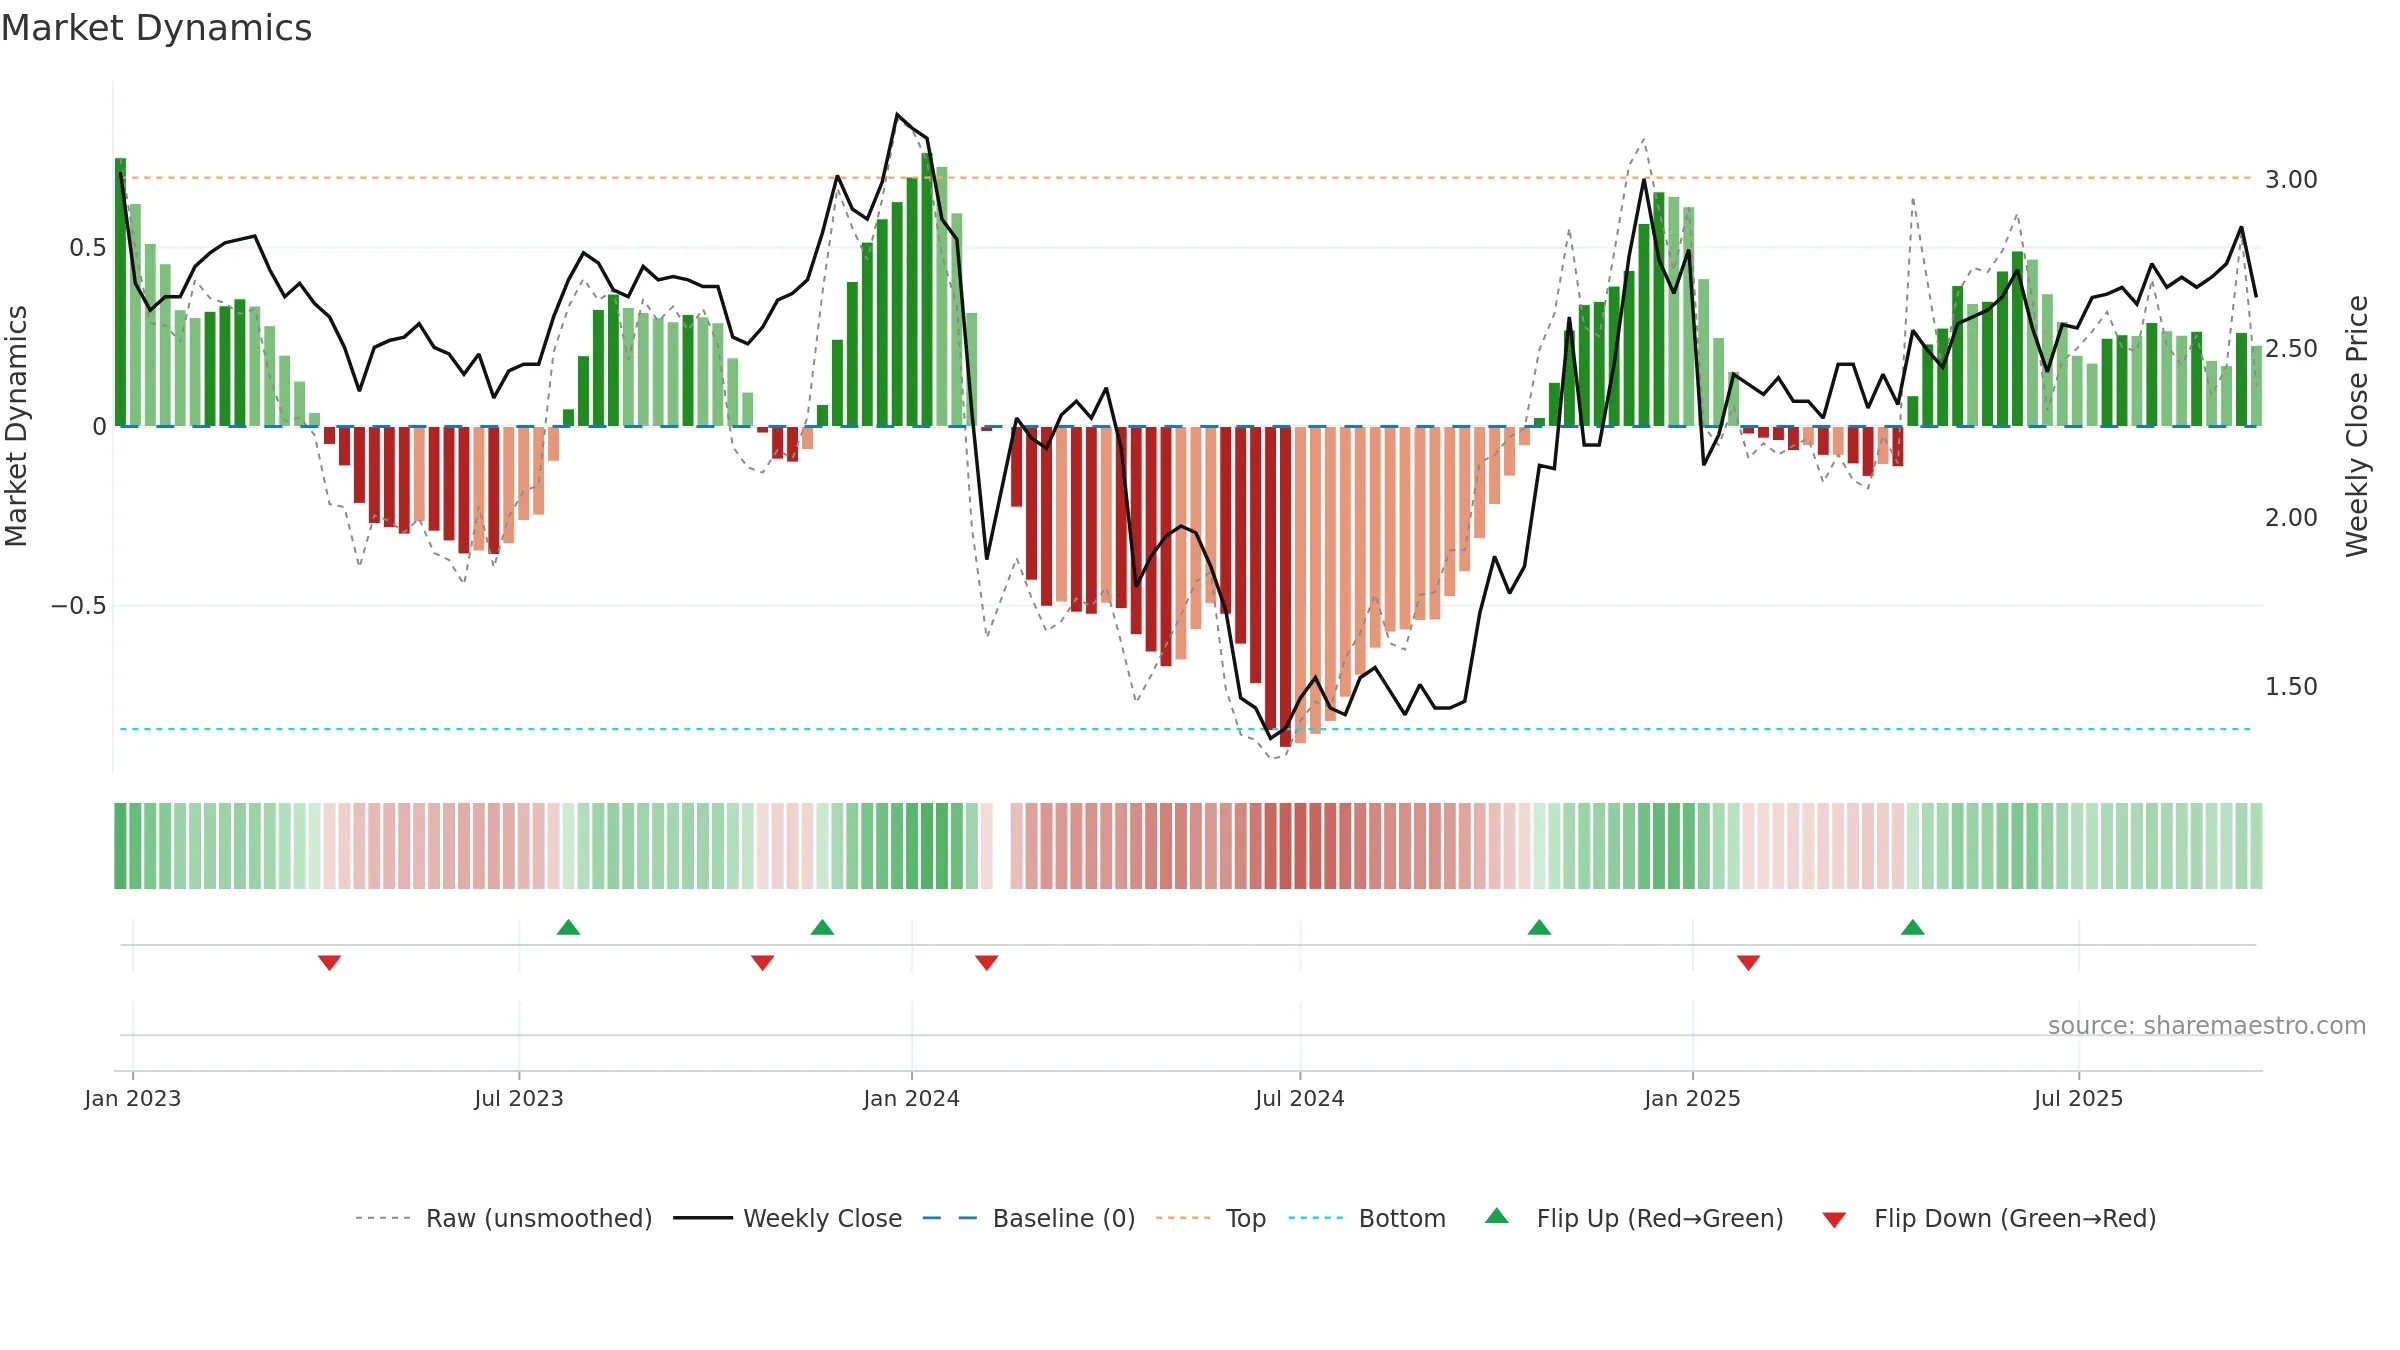Toggle the Top legend entry
The image size is (2400, 1350).
coord(1211,1218)
